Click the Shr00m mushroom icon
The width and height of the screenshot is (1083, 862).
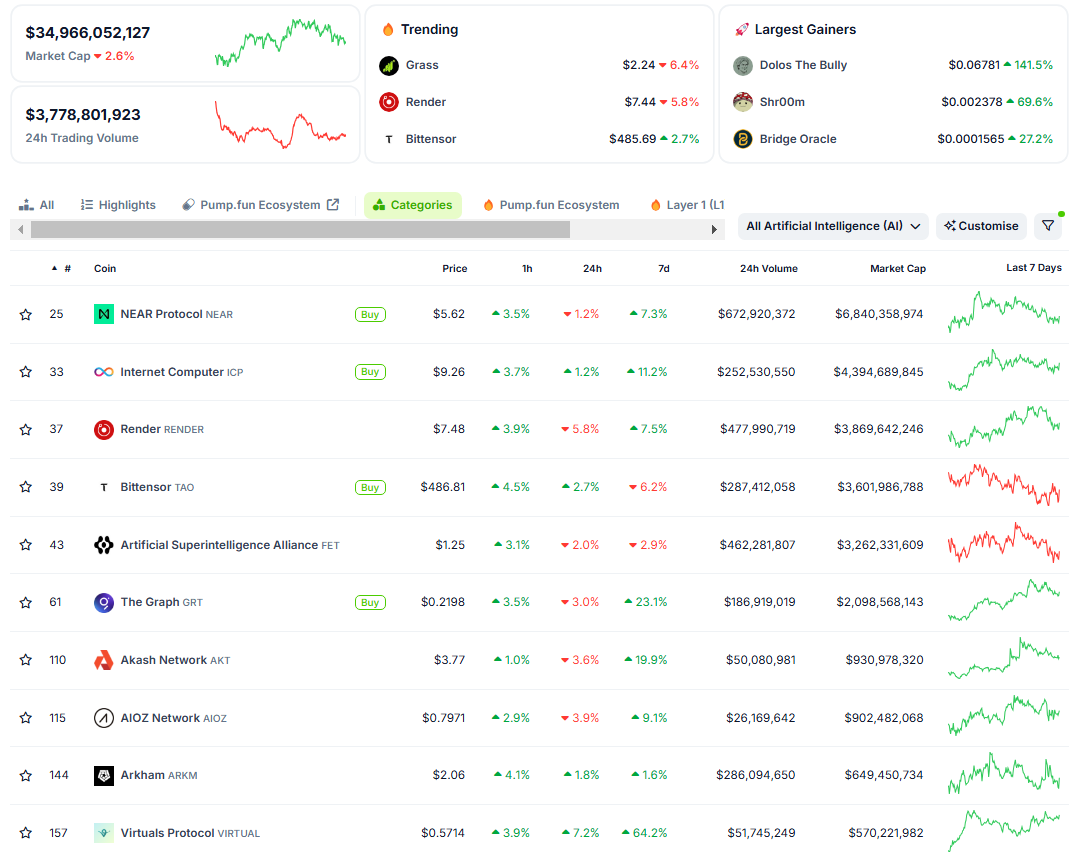[x=742, y=102]
